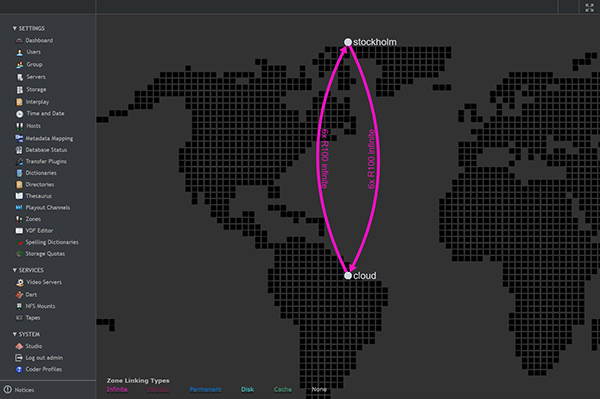Click the Spelling Dictionaries checkmark icon

[x=20, y=243]
